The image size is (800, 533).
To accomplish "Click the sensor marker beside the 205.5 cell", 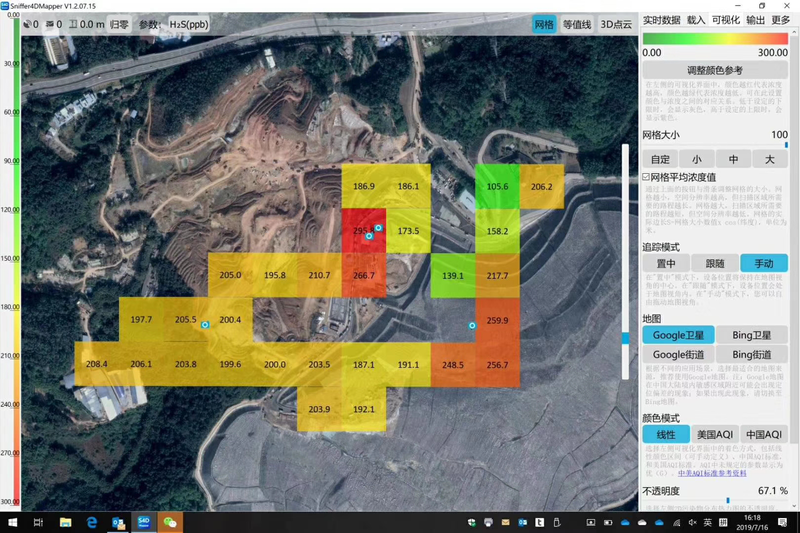I will tap(205, 324).
